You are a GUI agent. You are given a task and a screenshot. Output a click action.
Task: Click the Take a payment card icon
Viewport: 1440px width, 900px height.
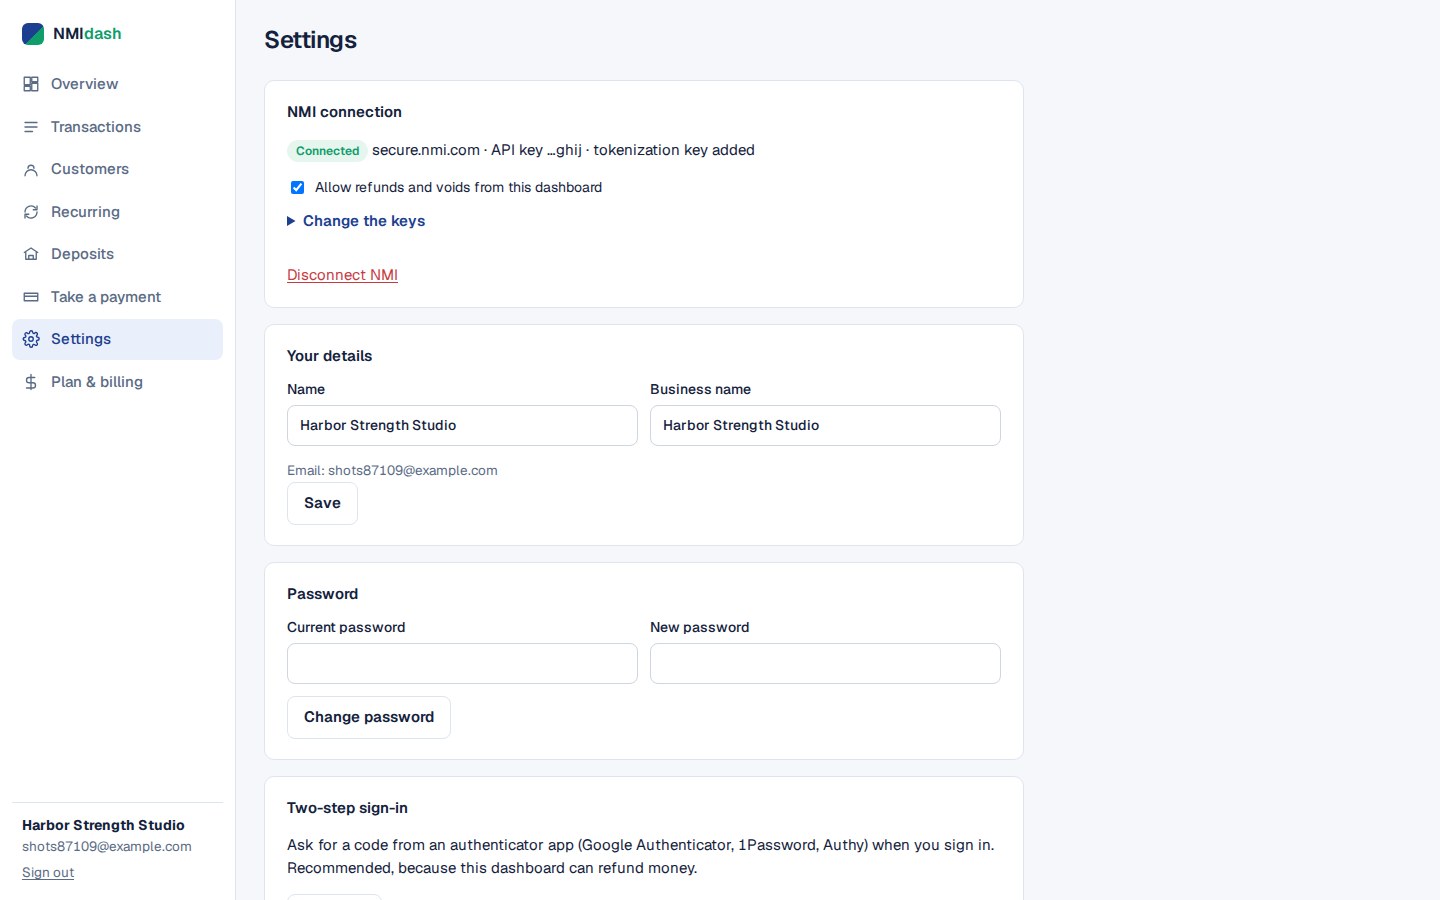point(31,297)
